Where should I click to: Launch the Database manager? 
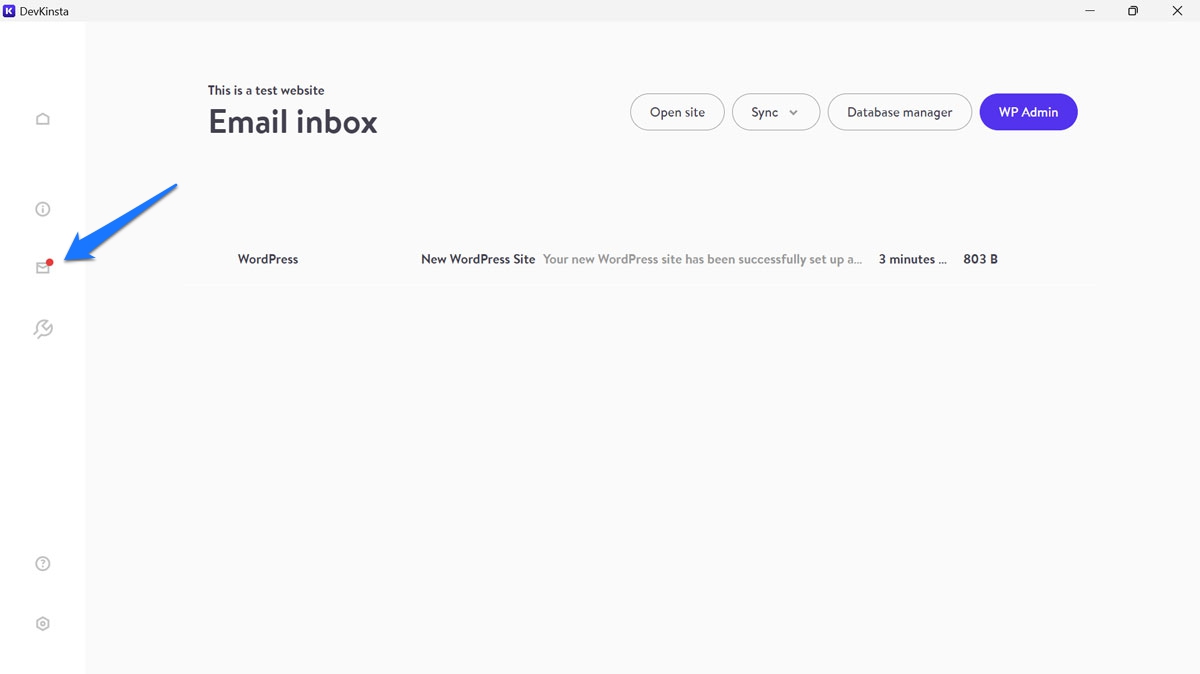[x=899, y=113]
